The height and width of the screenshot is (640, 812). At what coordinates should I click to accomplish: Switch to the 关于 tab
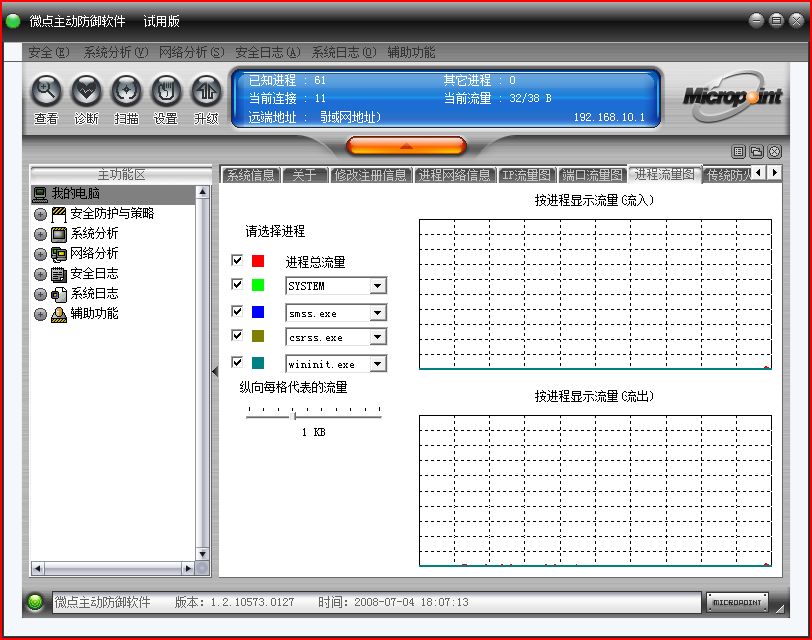click(x=304, y=175)
